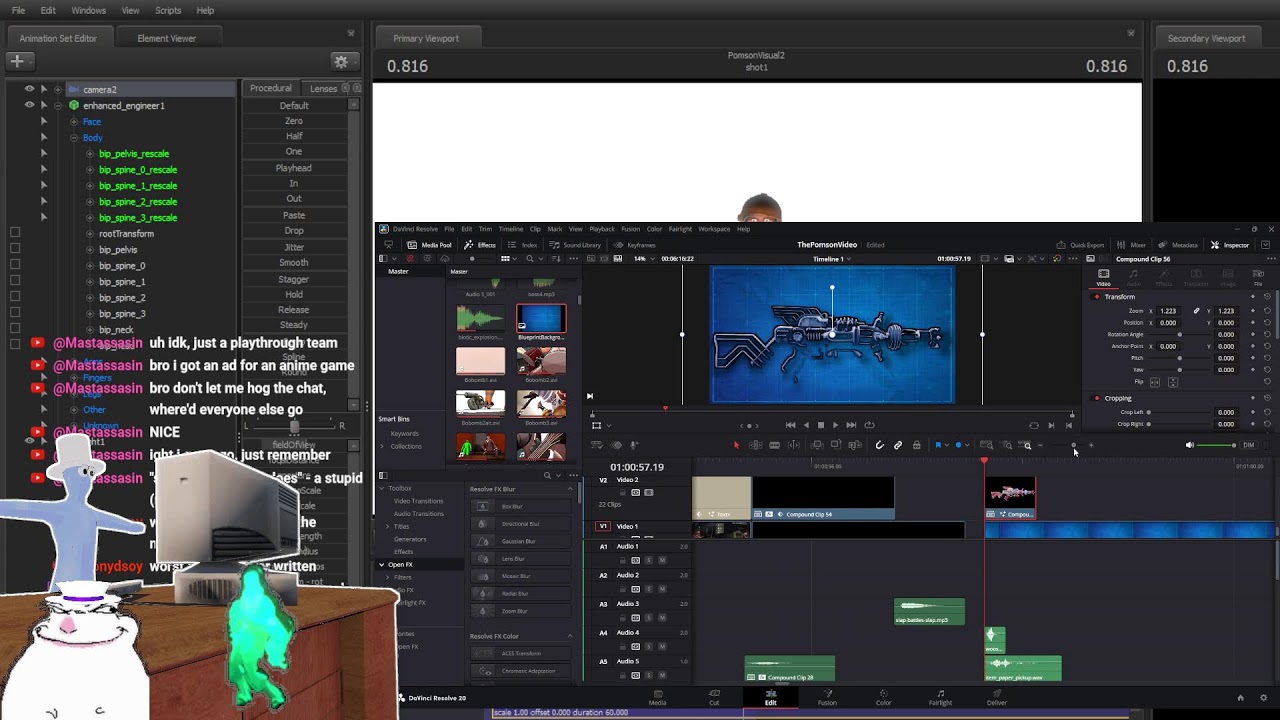
Task: Toggle Effects panel in DaVinci Resolve
Action: click(x=481, y=245)
